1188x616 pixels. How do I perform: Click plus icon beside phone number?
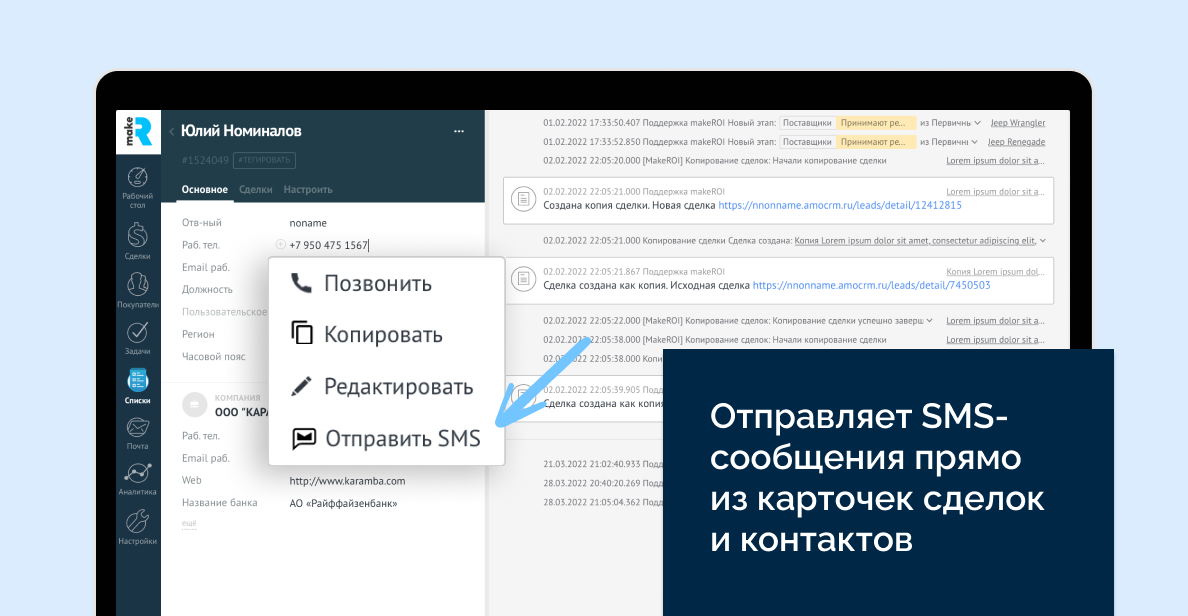click(x=280, y=244)
